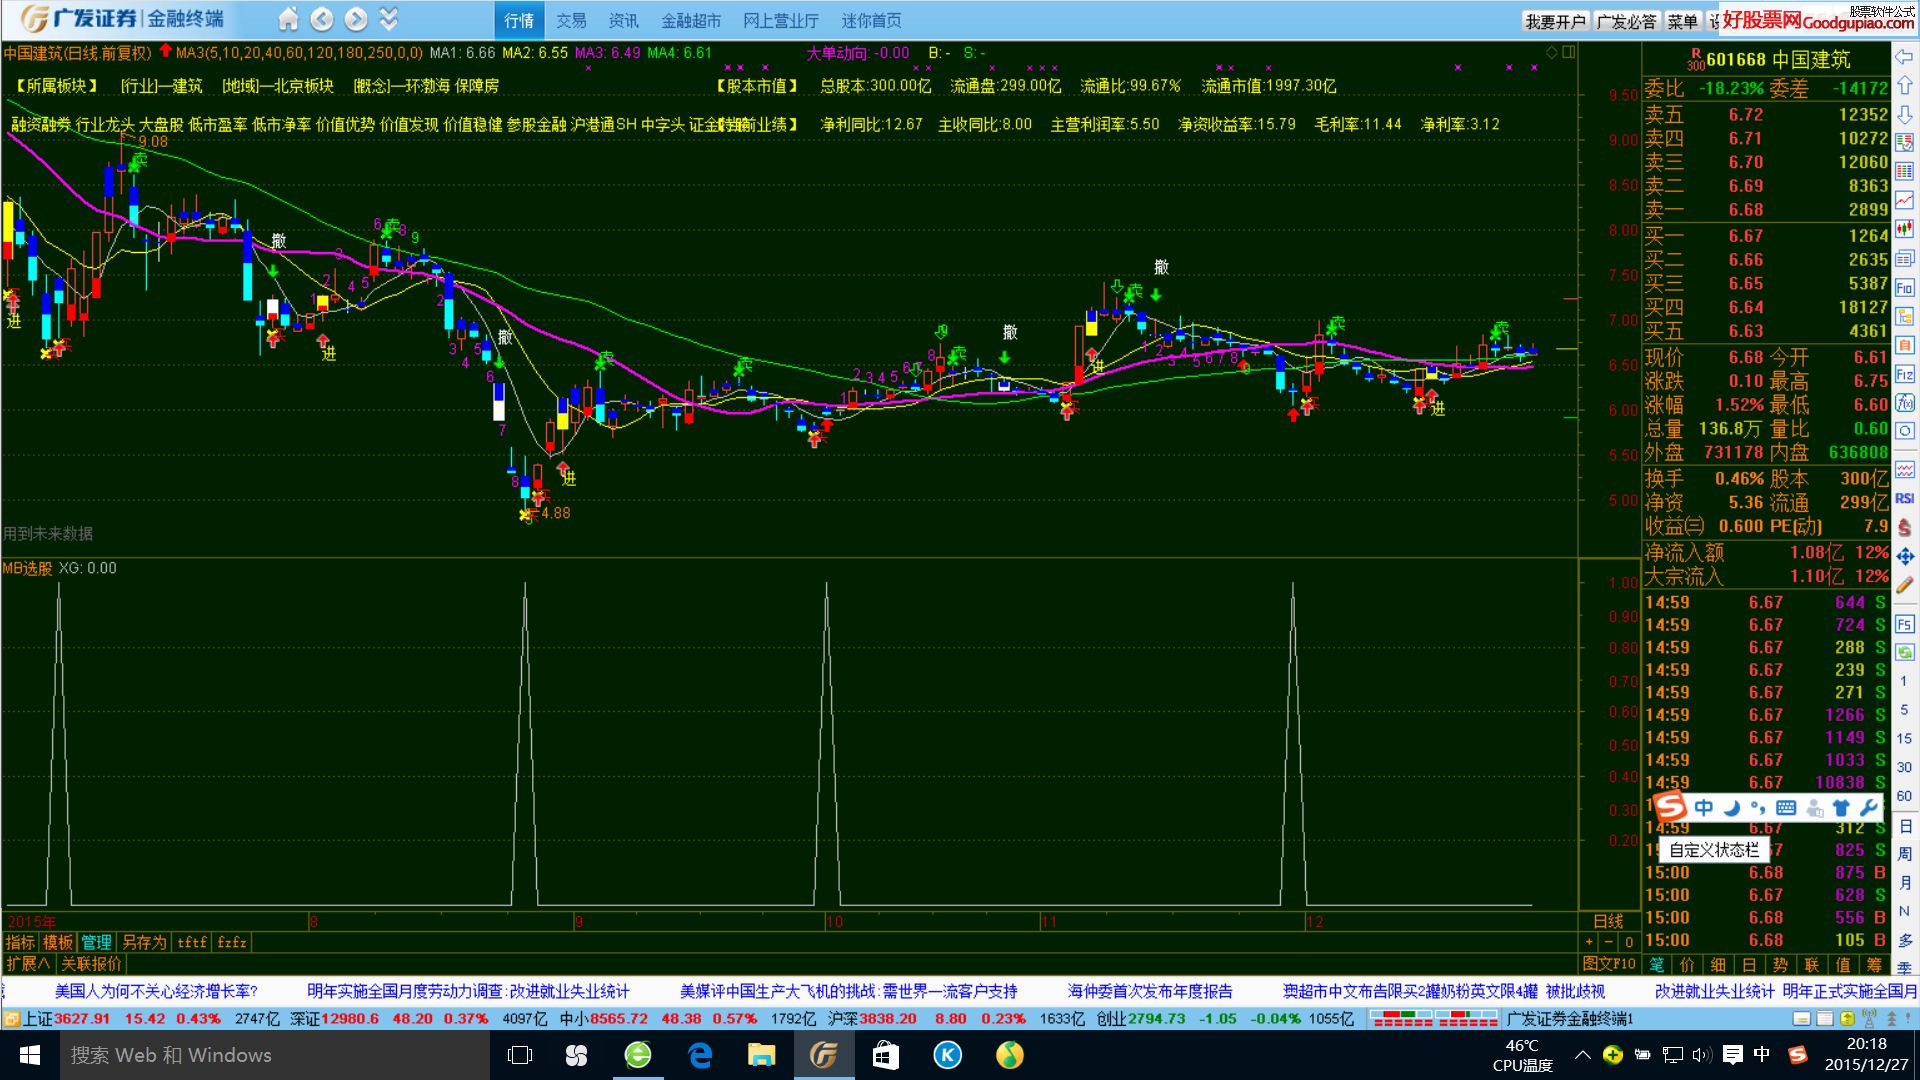Open Microsoft Edge from the taskbar

coord(700,1055)
